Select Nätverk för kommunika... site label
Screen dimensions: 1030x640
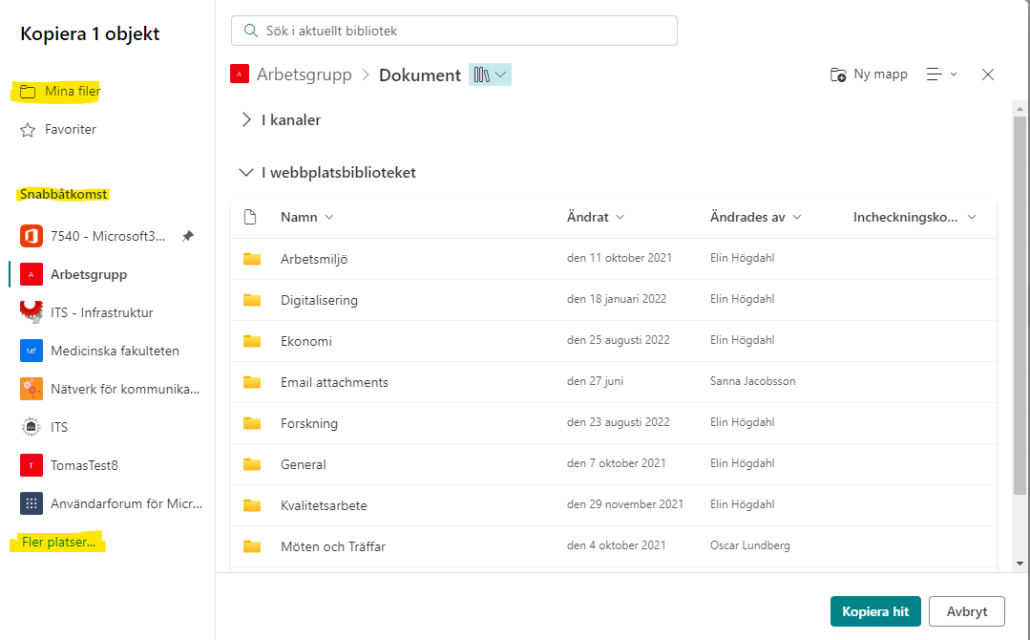[x=125, y=389]
